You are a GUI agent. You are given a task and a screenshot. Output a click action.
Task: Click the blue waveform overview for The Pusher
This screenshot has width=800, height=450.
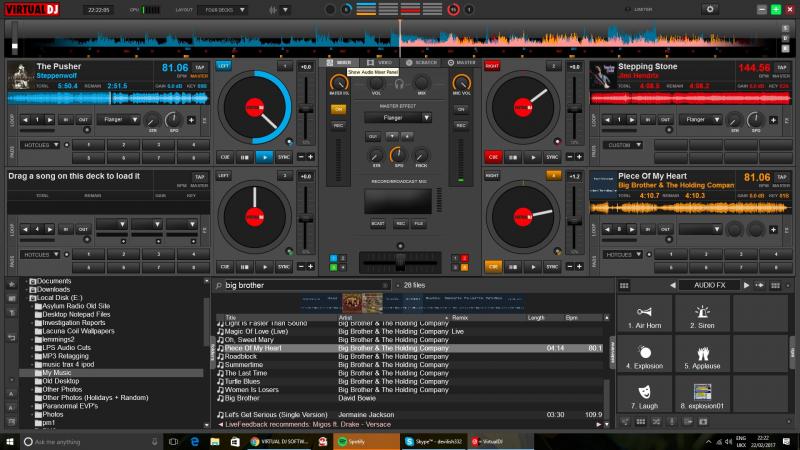click(108, 97)
